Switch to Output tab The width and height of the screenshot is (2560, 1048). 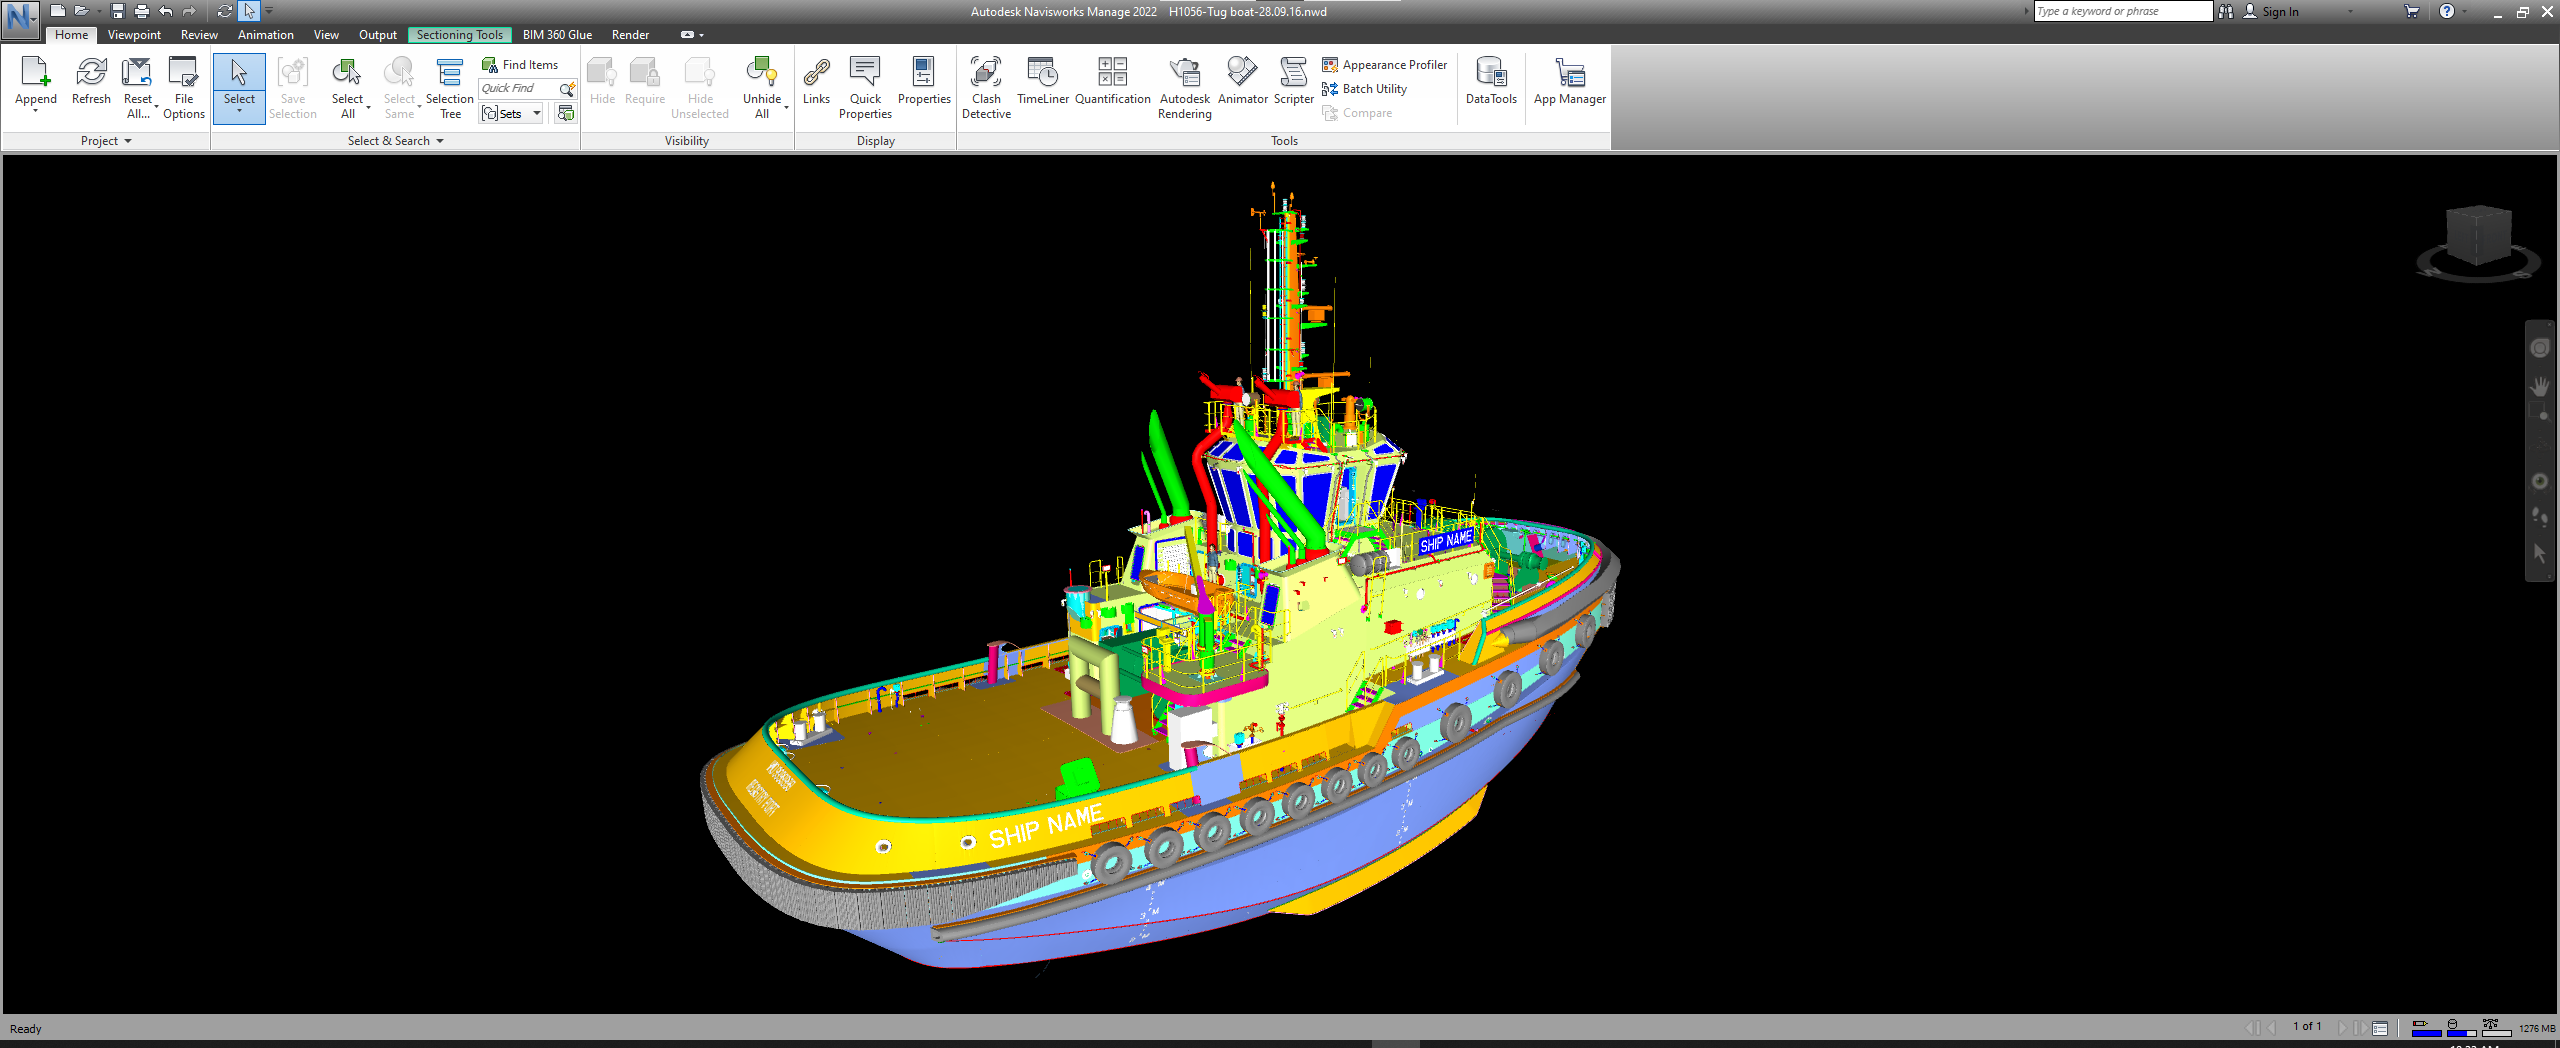[377, 35]
